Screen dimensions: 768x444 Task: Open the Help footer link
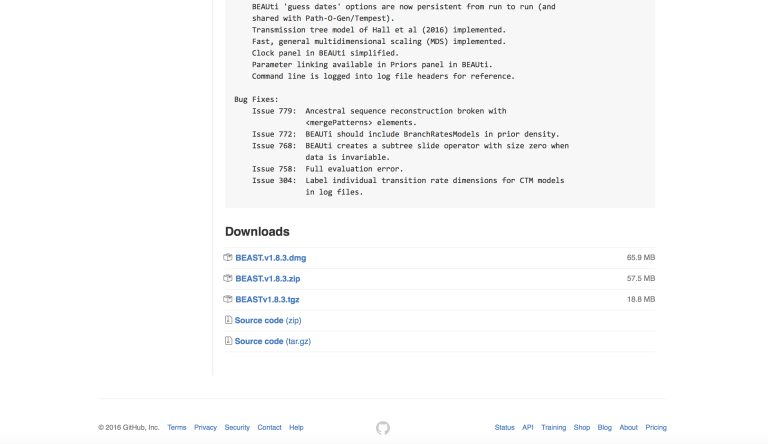tap(296, 427)
